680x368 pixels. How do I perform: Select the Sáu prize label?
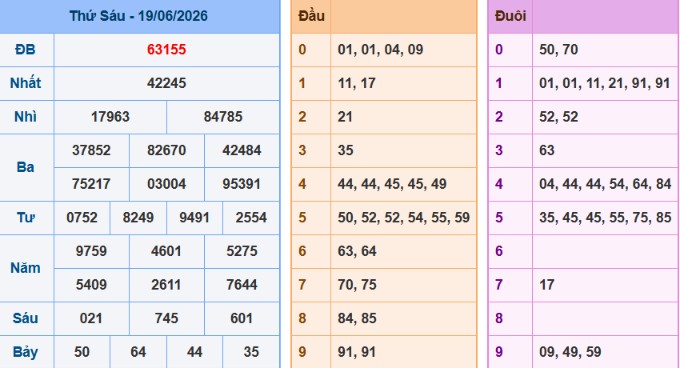[25, 318]
